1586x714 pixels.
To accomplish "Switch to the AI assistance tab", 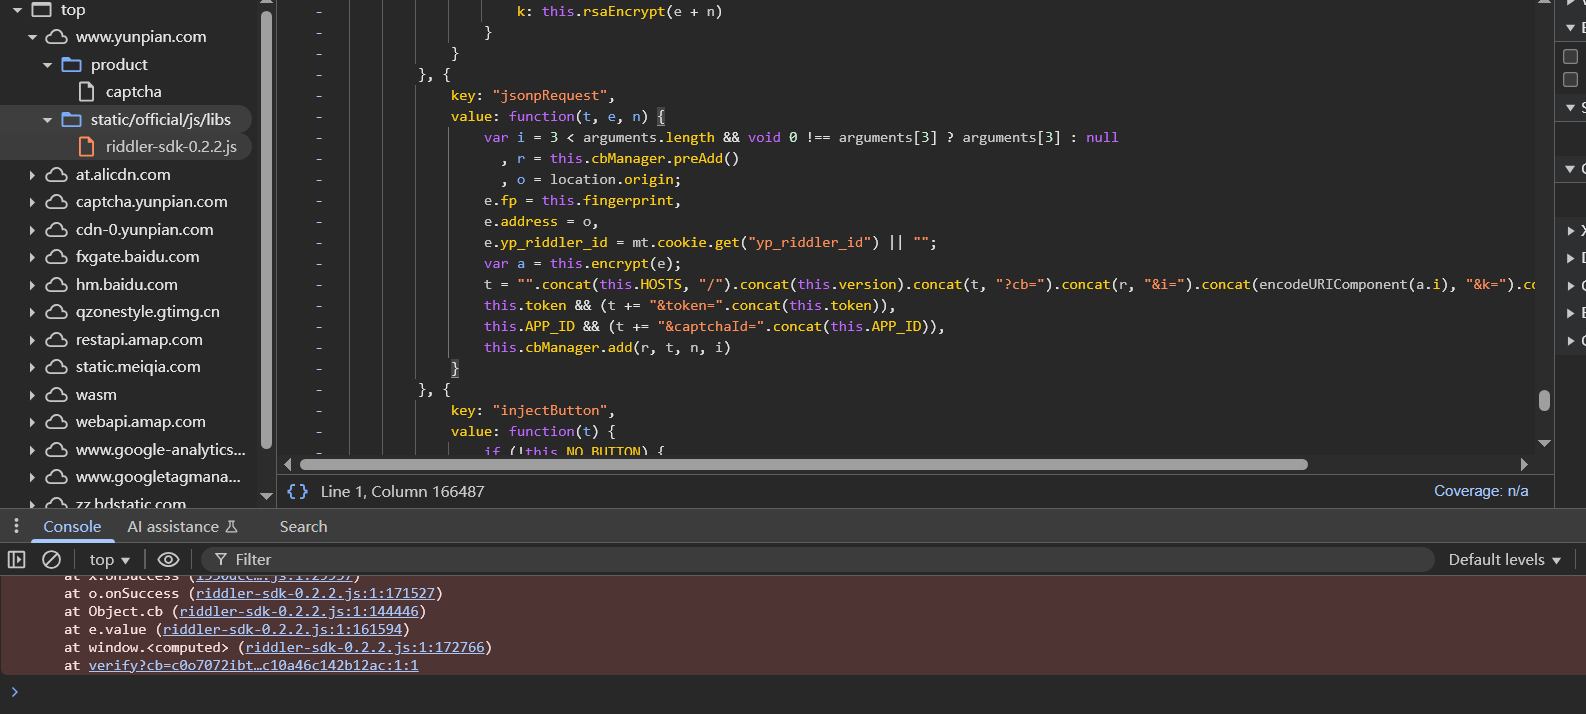I will [182, 526].
